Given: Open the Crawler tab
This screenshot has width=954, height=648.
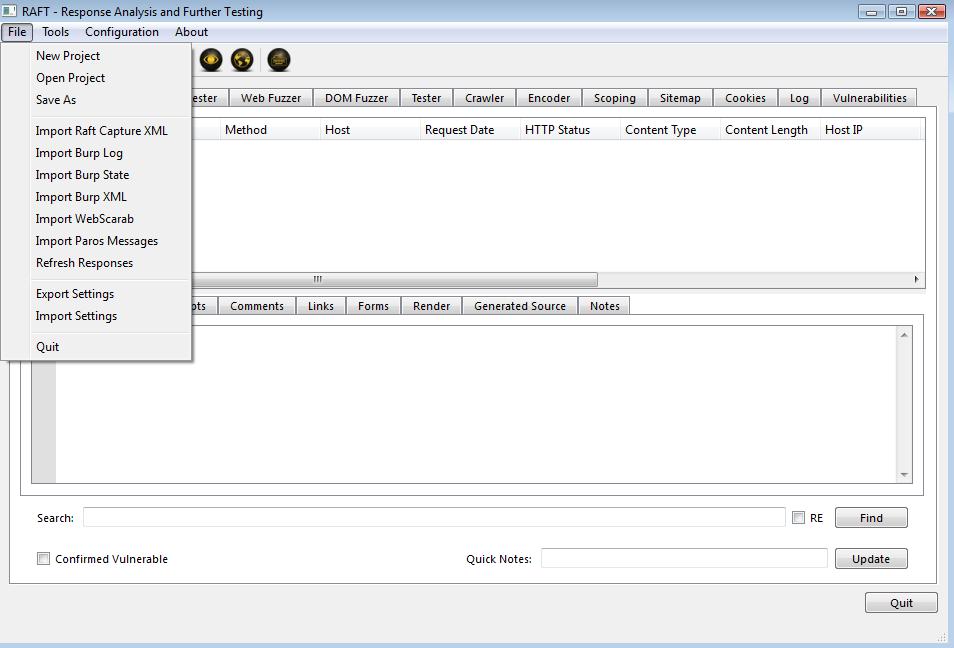Looking at the screenshot, I should 484,98.
